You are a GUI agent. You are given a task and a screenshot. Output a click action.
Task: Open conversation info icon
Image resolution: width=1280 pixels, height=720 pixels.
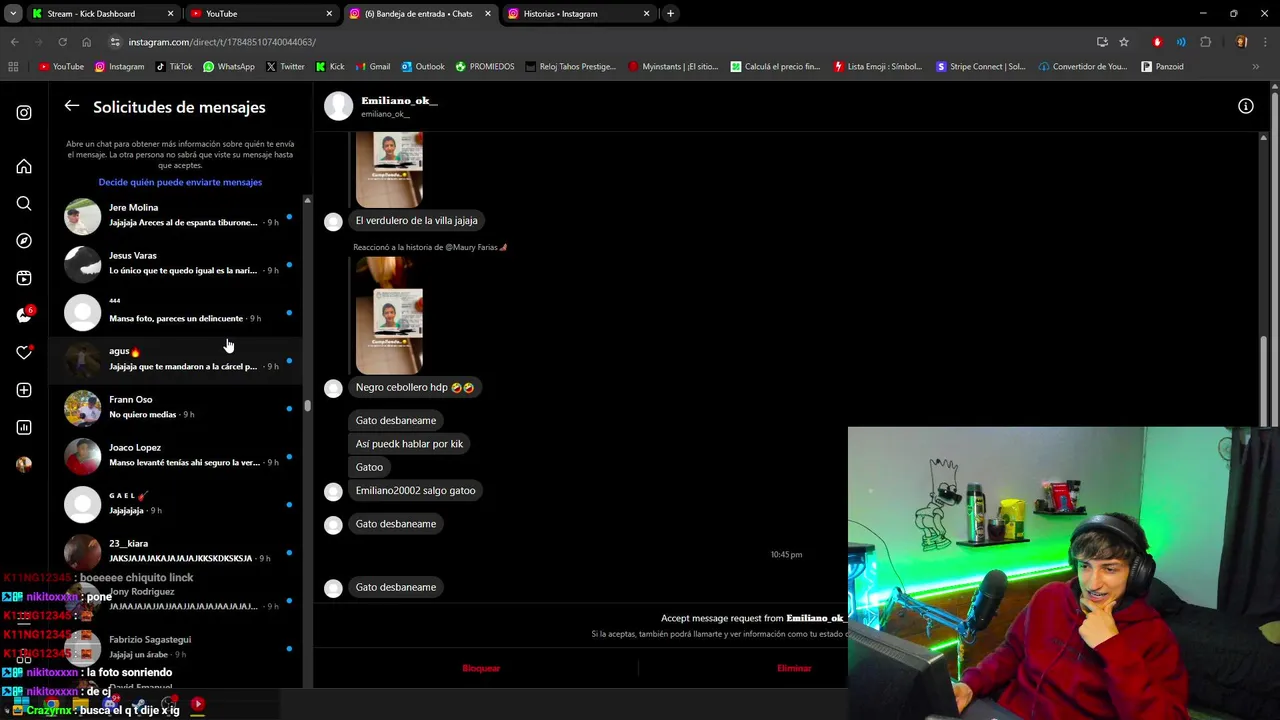[x=1246, y=106]
